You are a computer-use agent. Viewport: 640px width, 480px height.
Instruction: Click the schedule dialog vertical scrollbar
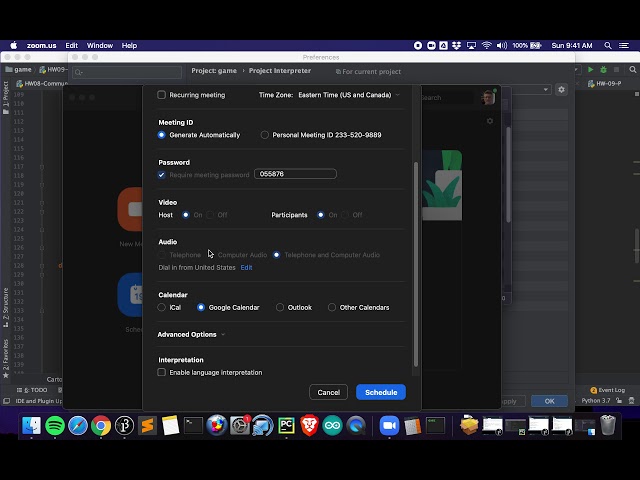click(x=416, y=264)
